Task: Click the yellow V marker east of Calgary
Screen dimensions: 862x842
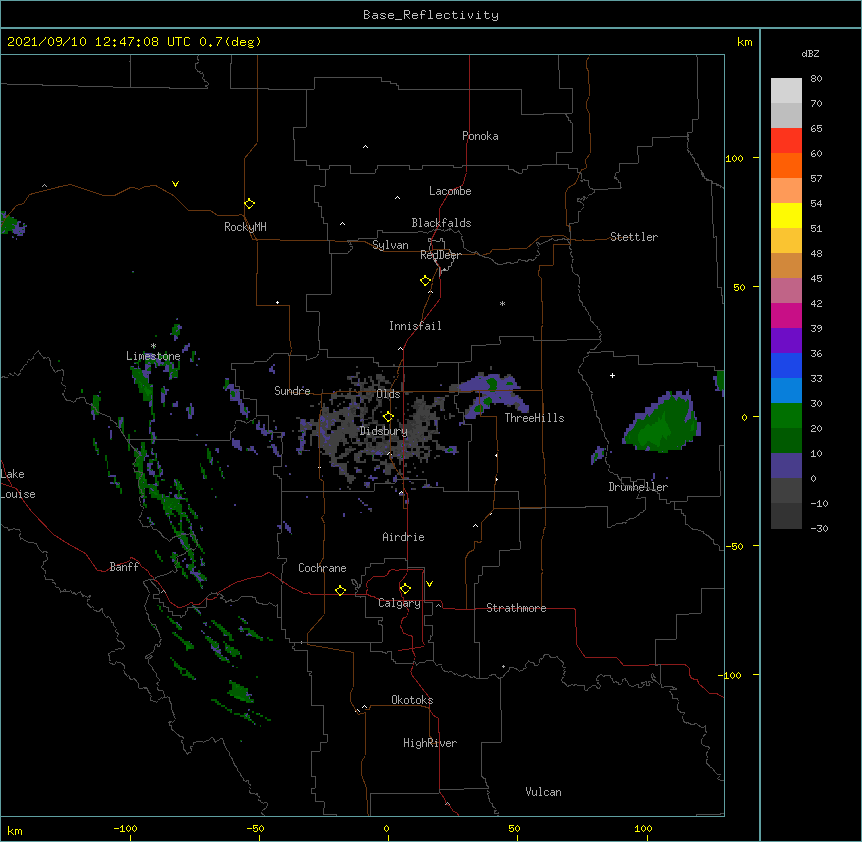Action: pyautogui.click(x=429, y=584)
